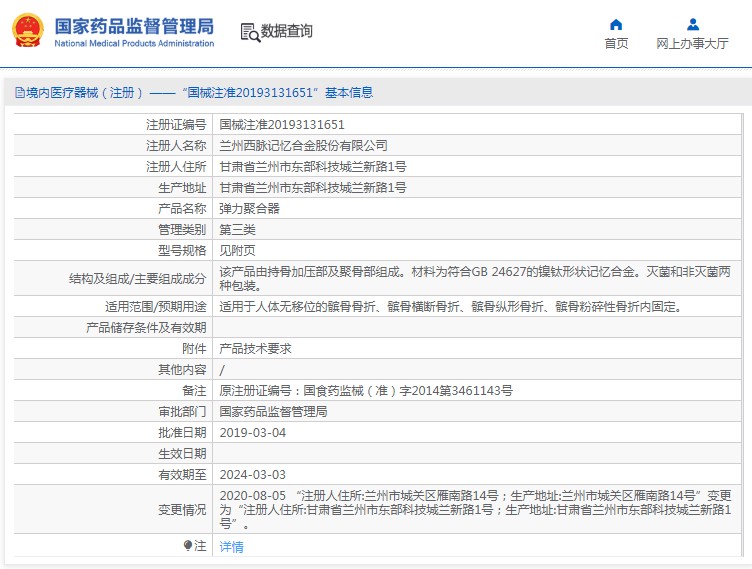Click the 有效期至 row label
Image resolution: width=752 pixels, height=569 pixels.
click(x=182, y=474)
